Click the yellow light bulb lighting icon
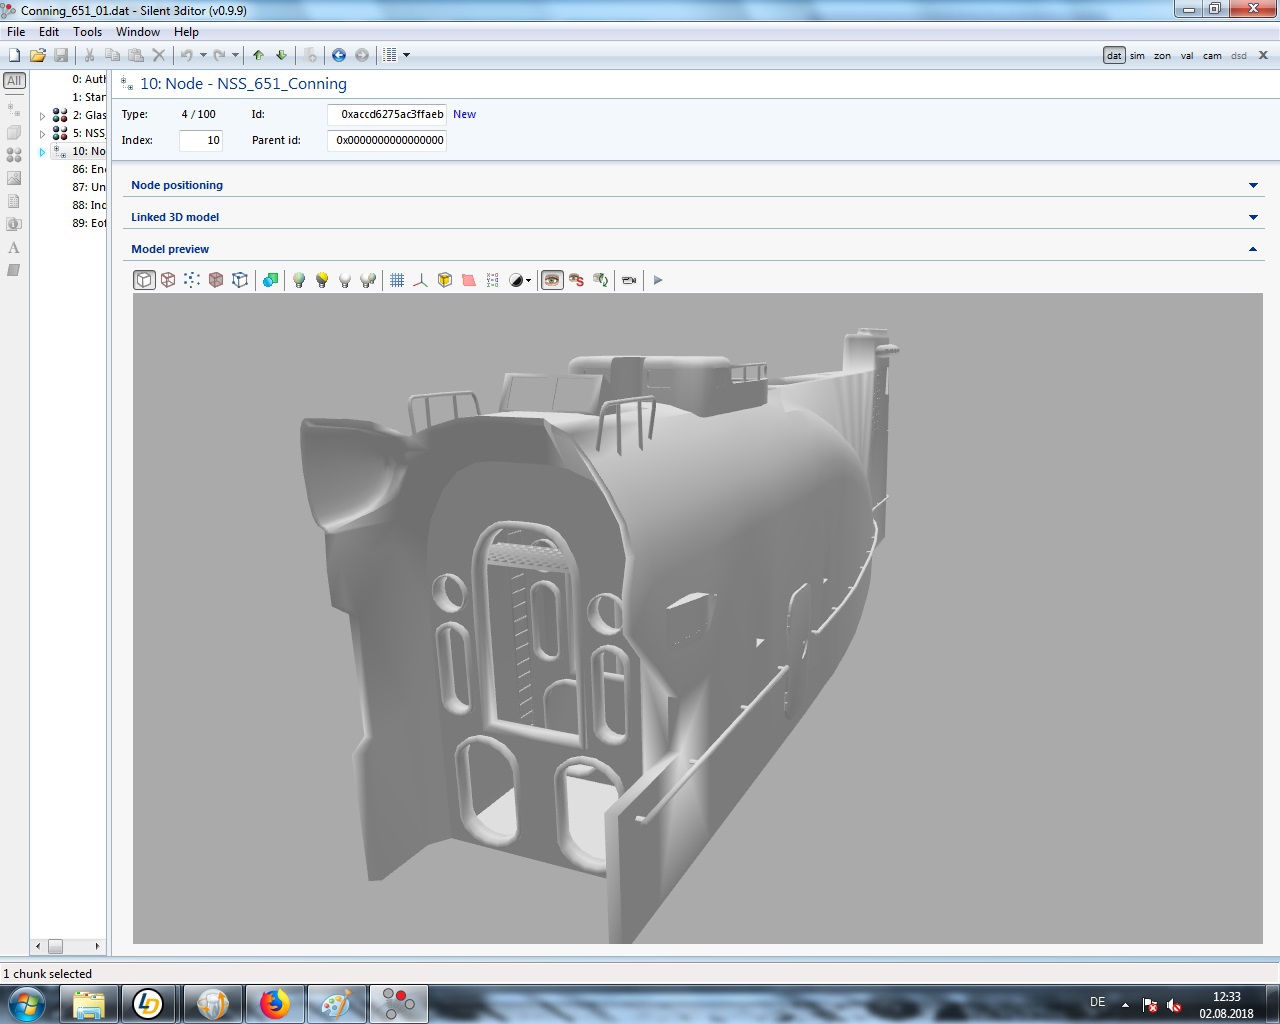 [322, 280]
